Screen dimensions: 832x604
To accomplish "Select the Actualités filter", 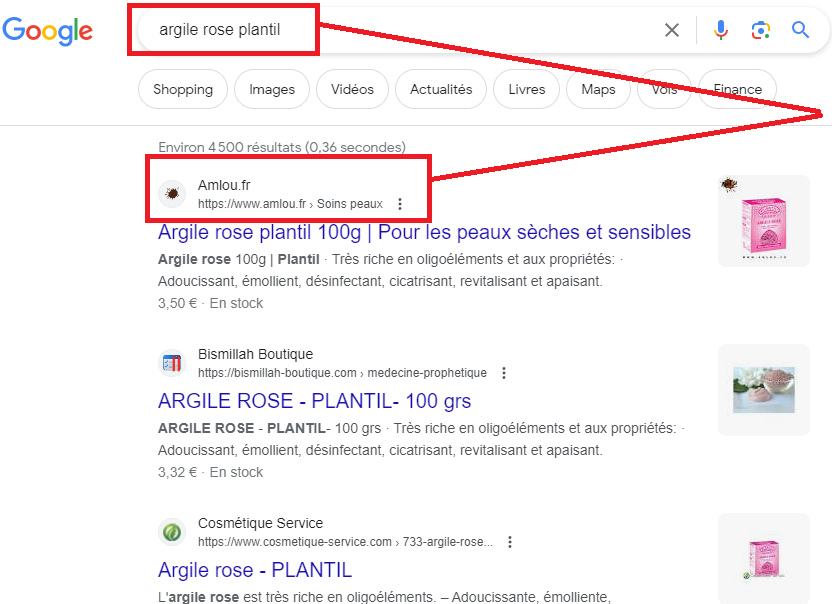I will coord(441,89).
